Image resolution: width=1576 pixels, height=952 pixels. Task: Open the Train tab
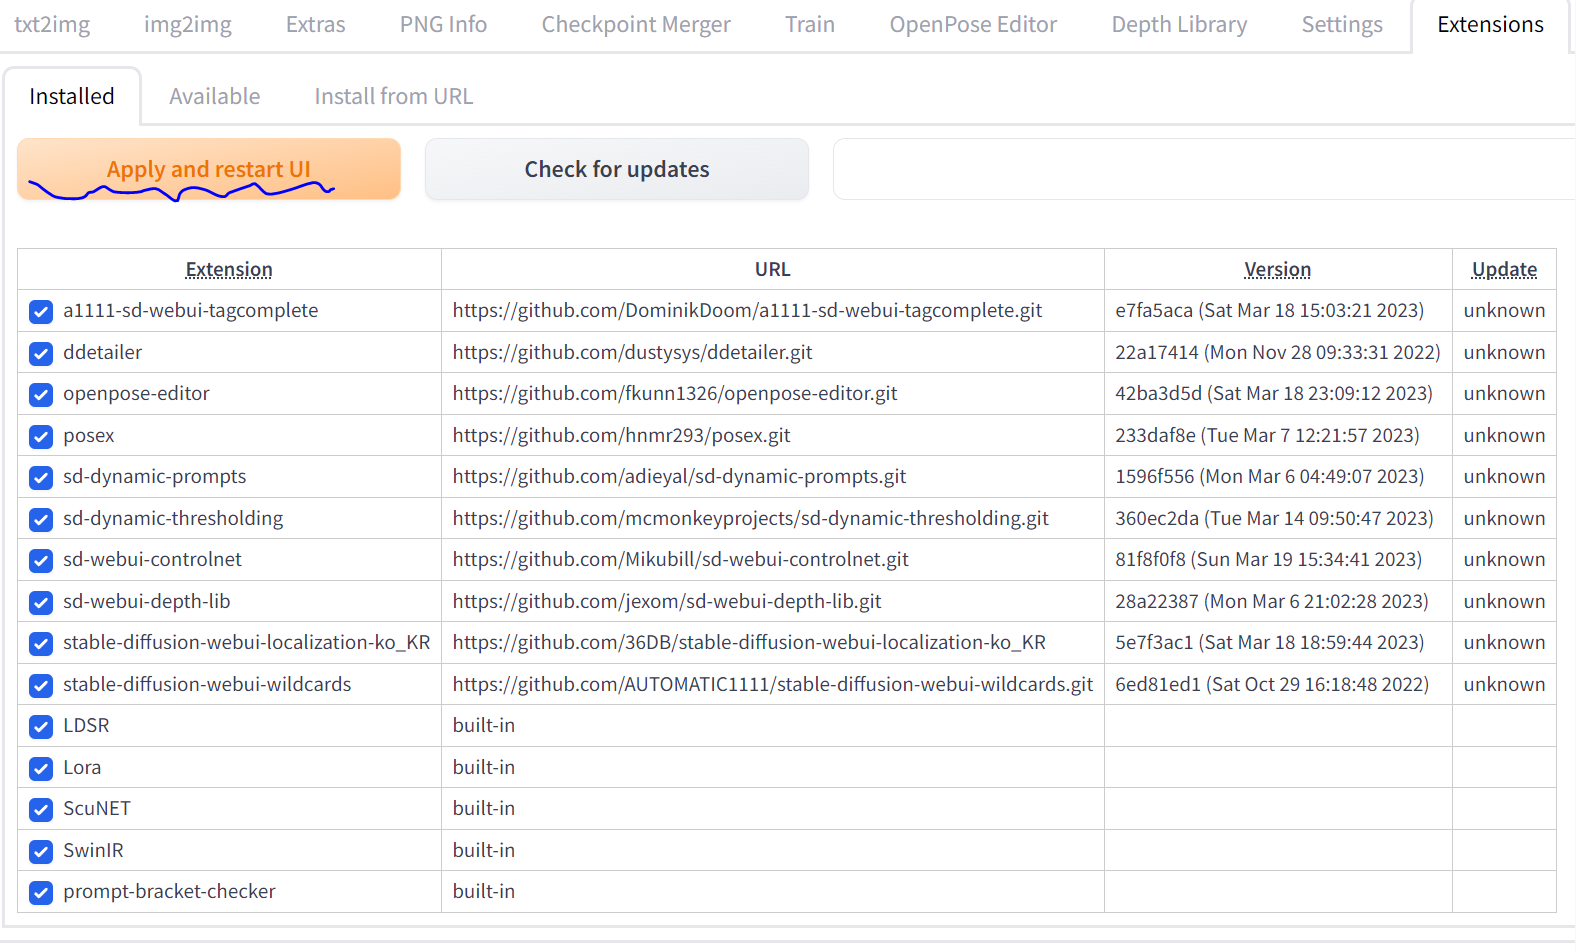tap(810, 25)
